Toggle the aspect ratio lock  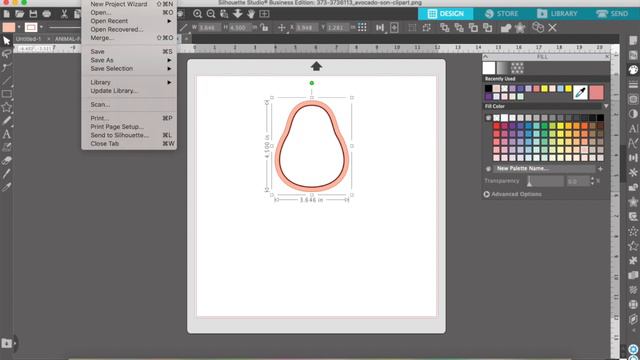coord(264,28)
